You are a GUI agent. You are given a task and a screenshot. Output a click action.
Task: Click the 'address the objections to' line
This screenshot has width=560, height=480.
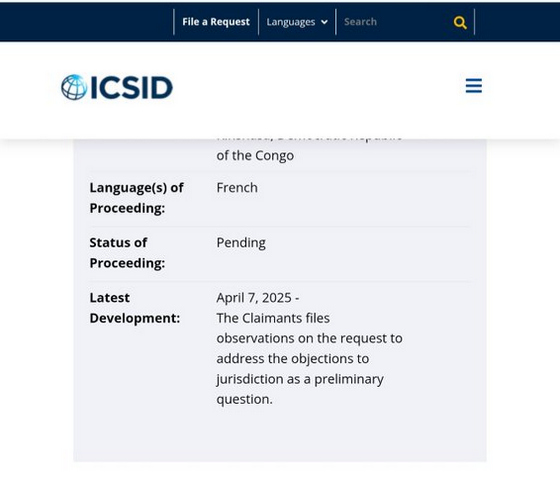pyautogui.click(x=292, y=359)
